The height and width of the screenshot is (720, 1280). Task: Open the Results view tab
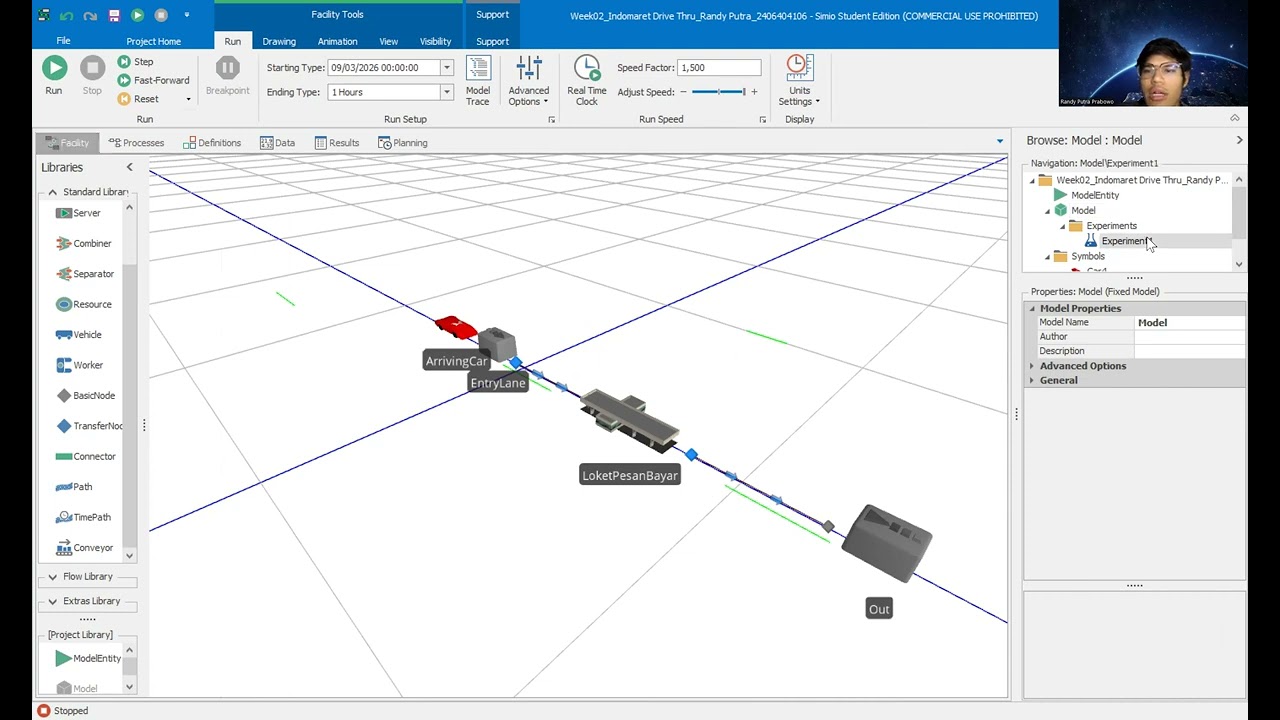tap(336, 143)
